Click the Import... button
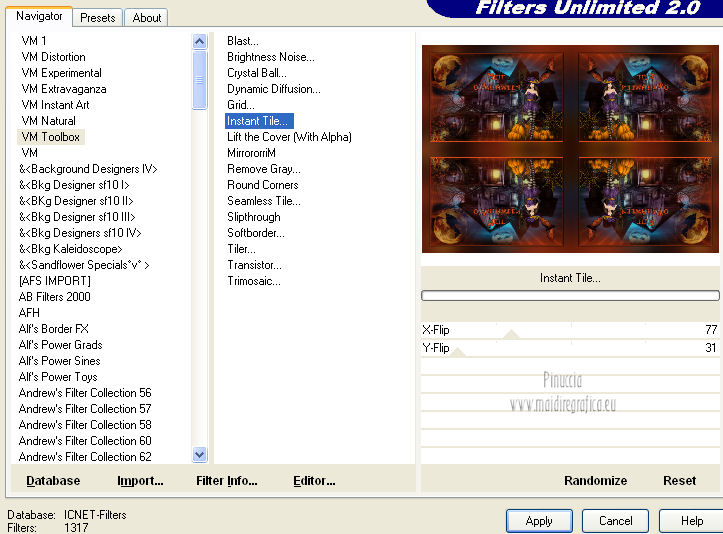 [140, 481]
